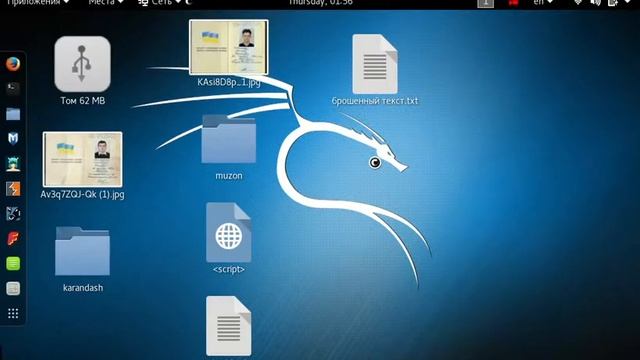Click the red recording indicator
640x360 pixels.
pyautogui.click(x=513, y=2)
